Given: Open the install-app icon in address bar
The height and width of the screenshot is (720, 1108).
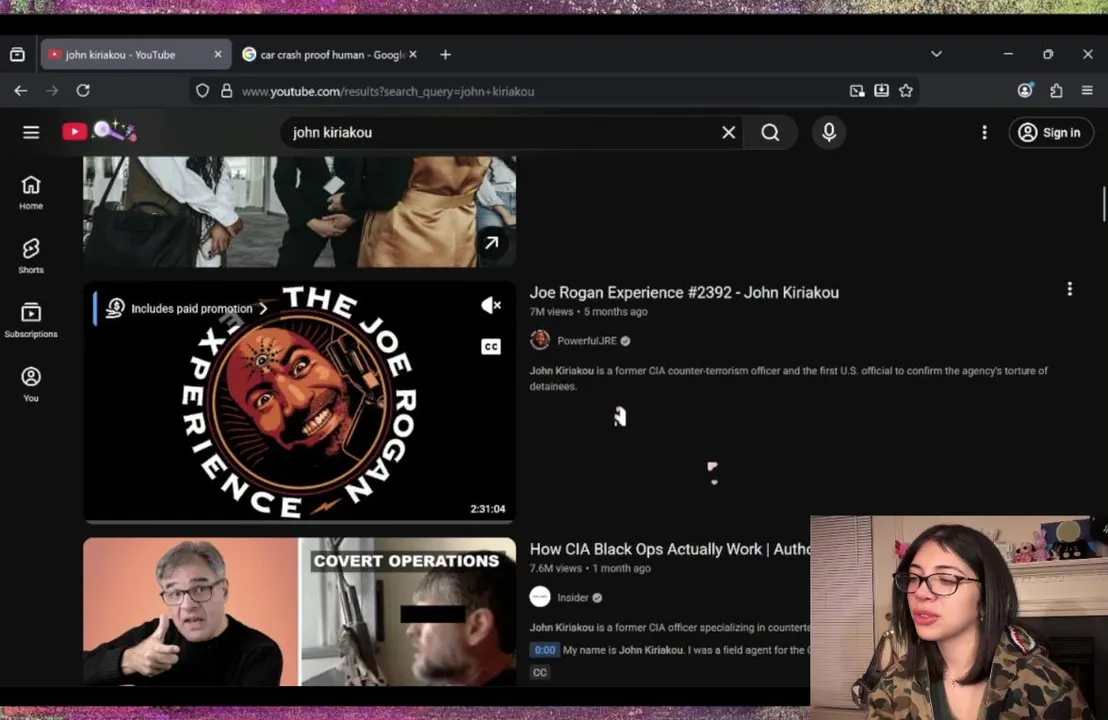Looking at the screenshot, I should click(x=881, y=90).
